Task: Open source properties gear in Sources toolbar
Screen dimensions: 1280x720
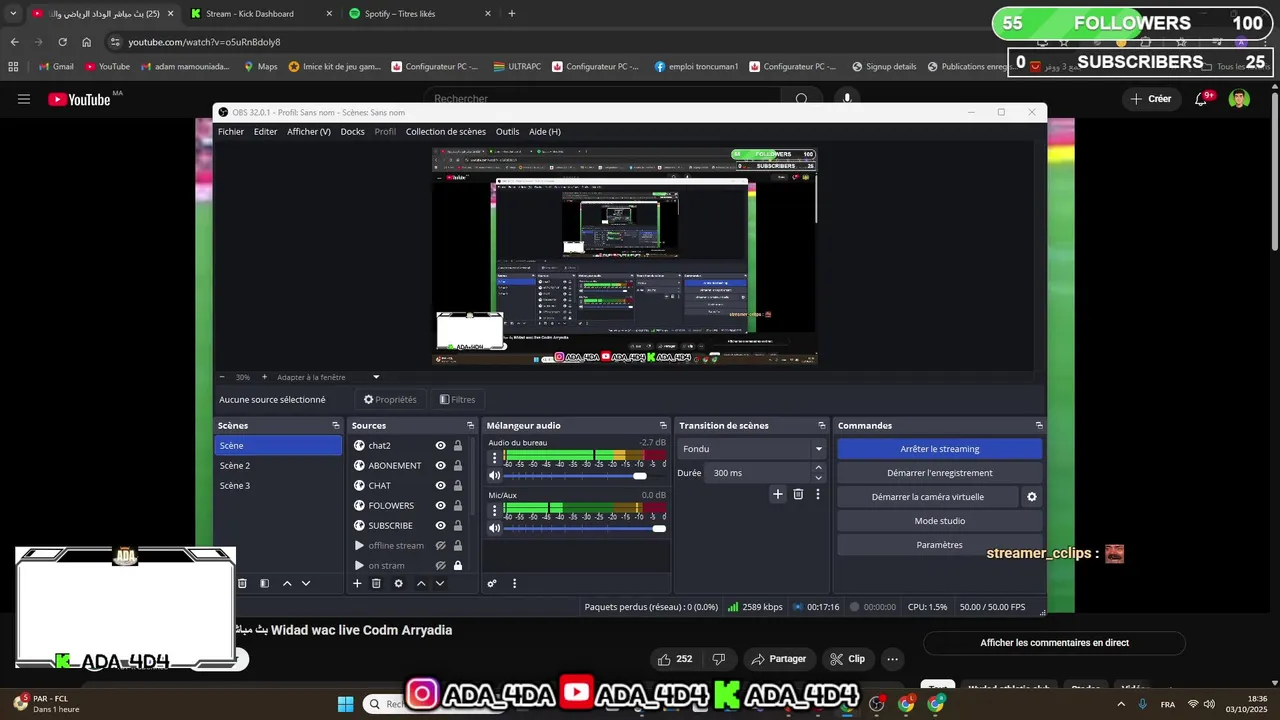Action: (398, 583)
